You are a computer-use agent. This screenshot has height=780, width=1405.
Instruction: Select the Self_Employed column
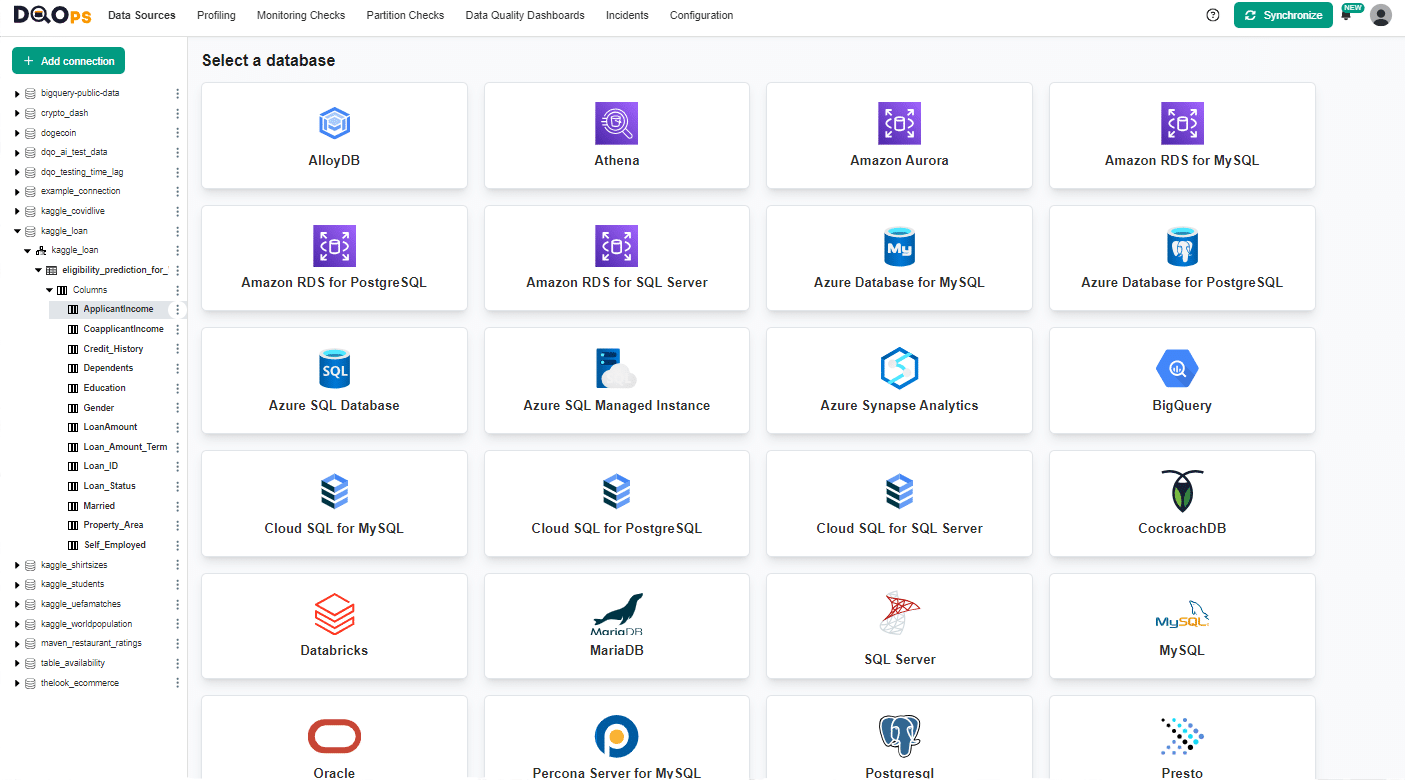point(115,545)
